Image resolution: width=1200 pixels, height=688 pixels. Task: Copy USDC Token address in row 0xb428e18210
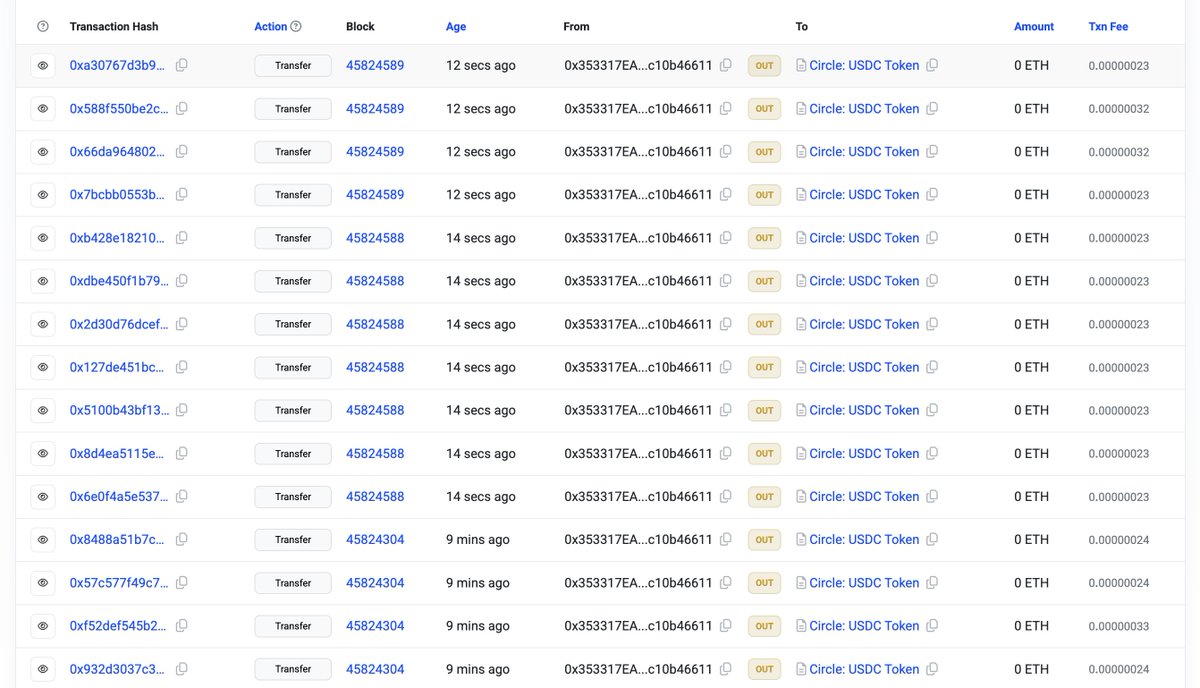pyautogui.click(x=932, y=237)
